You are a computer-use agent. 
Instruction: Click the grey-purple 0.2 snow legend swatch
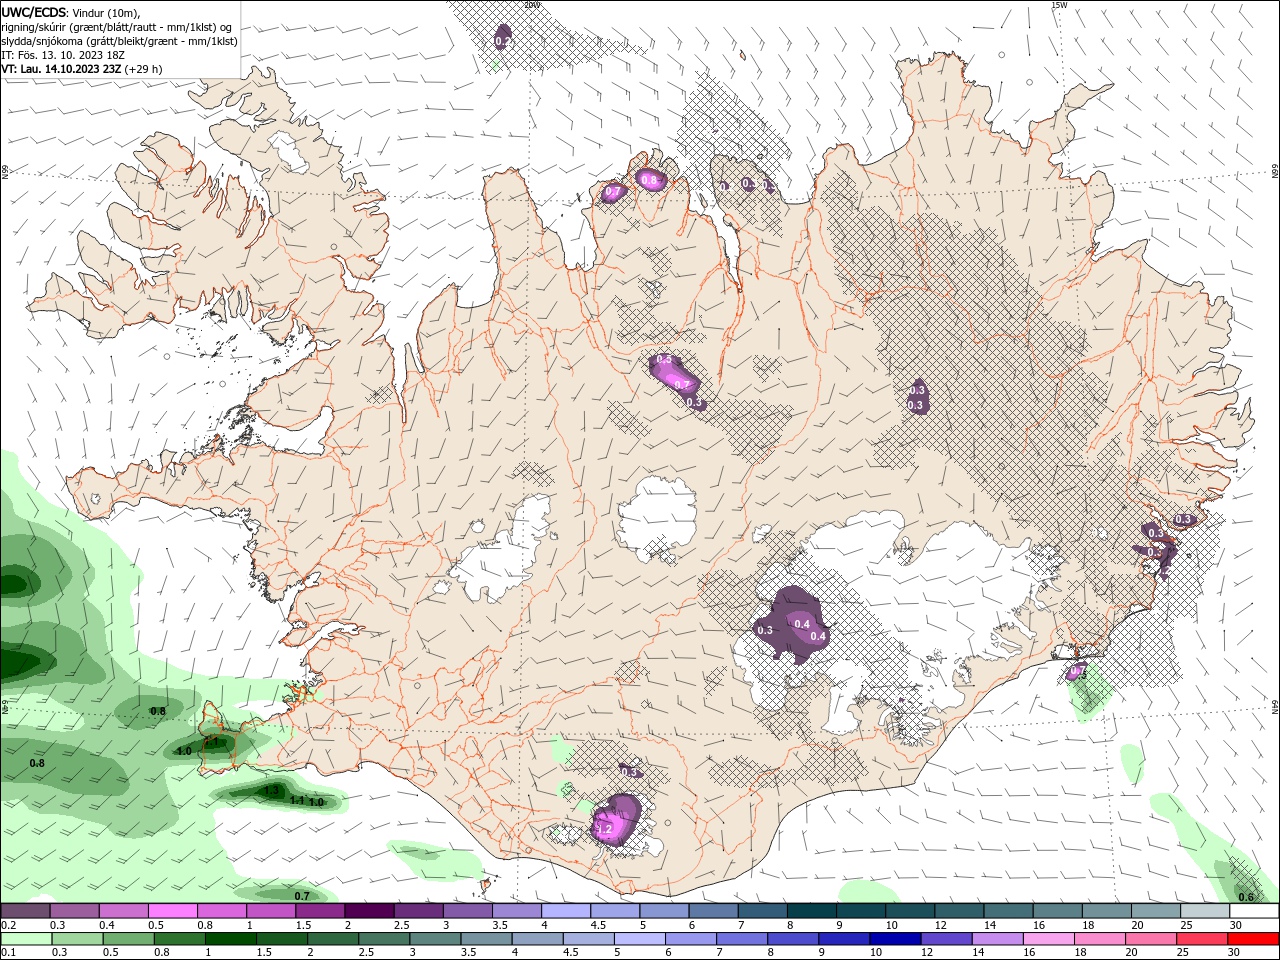pyautogui.click(x=25, y=911)
